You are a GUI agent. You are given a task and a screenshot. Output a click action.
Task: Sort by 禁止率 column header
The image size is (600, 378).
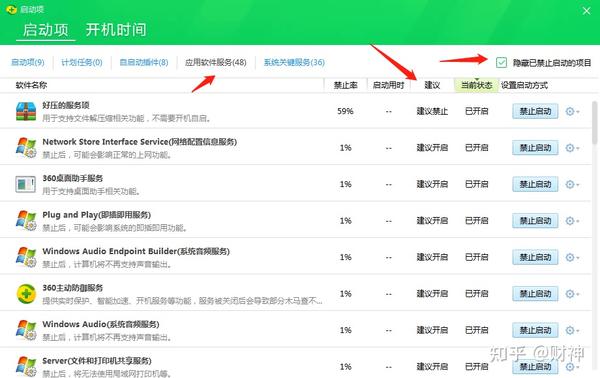pyautogui.click(x=346, y=85)
